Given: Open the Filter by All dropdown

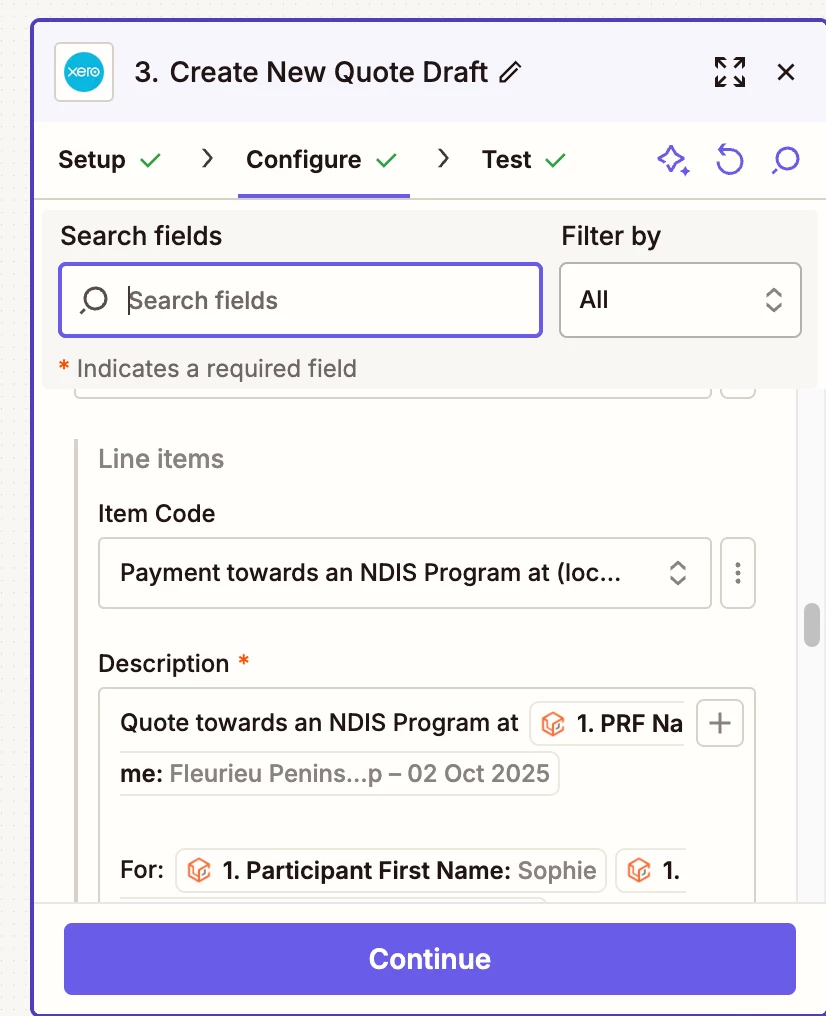Looking at the screenshot, I should click(680, 300).
